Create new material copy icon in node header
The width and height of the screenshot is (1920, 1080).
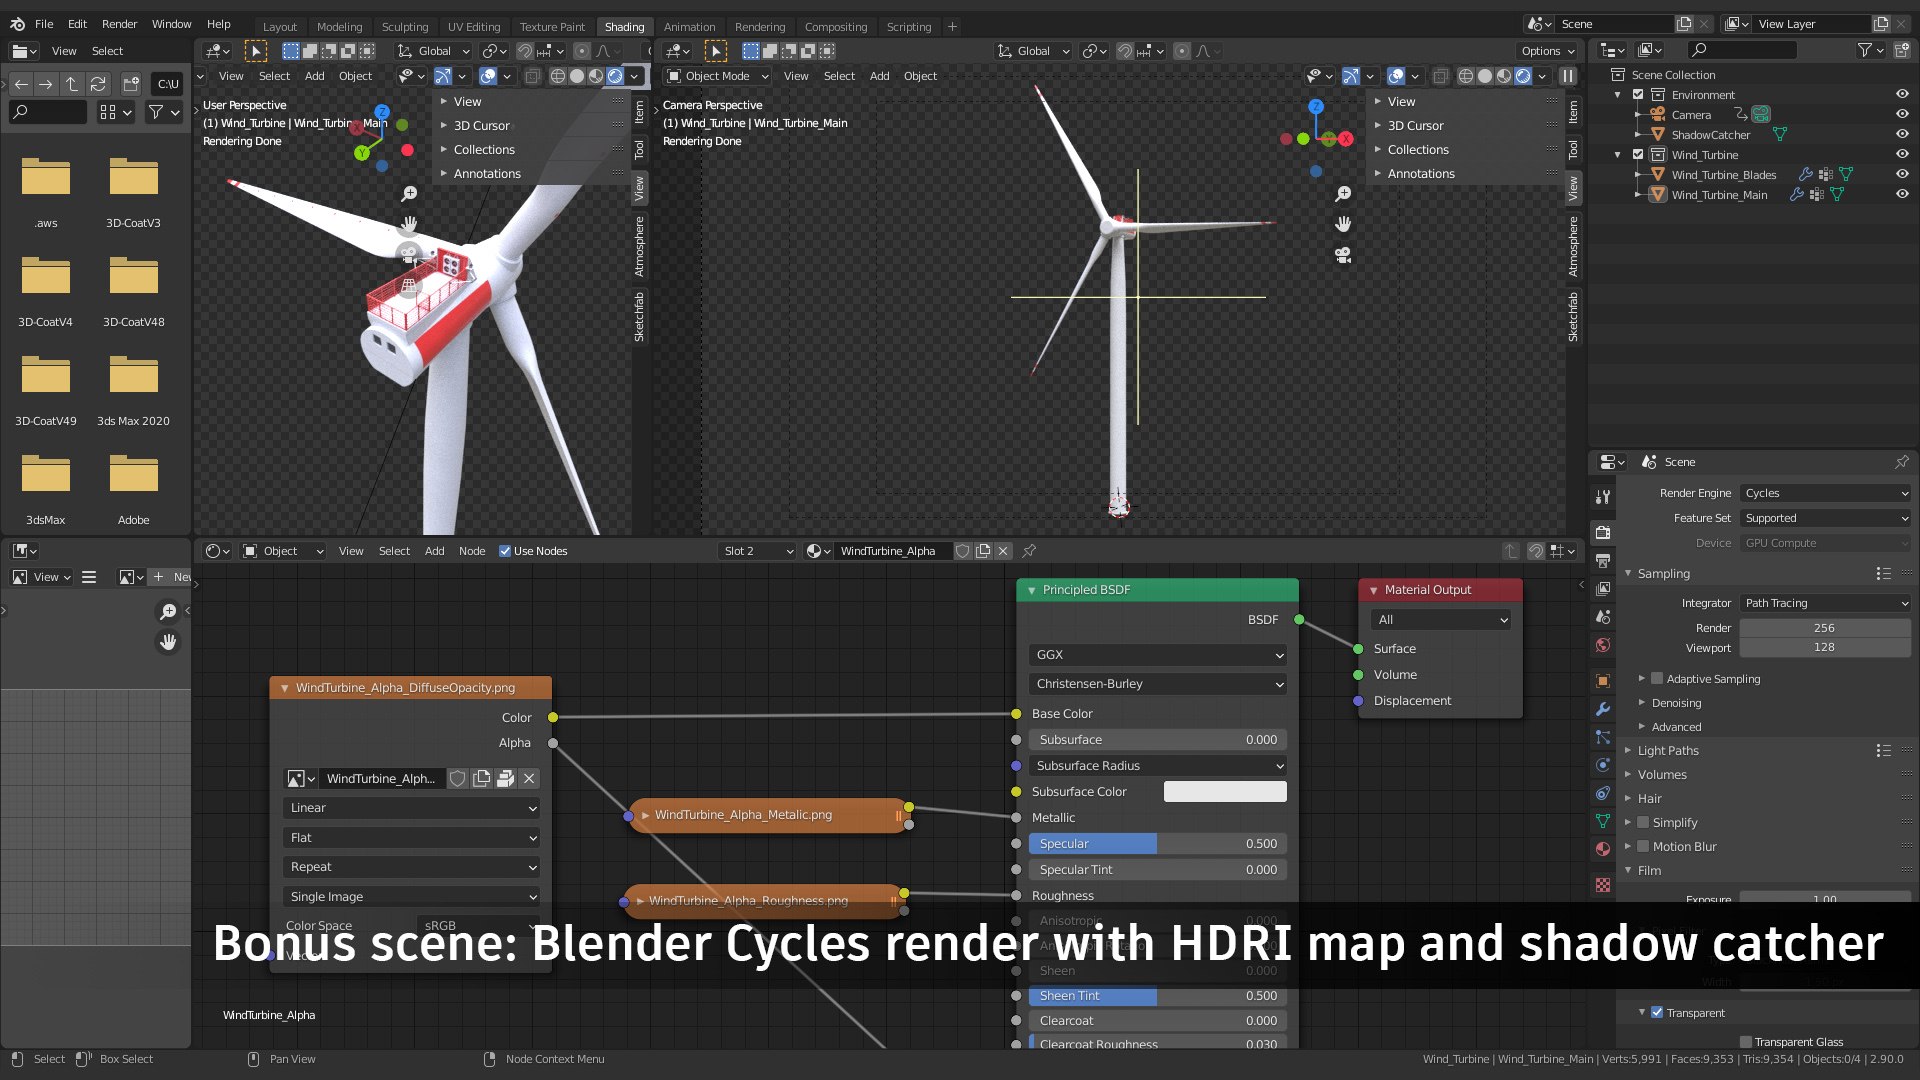coord(983,551)
